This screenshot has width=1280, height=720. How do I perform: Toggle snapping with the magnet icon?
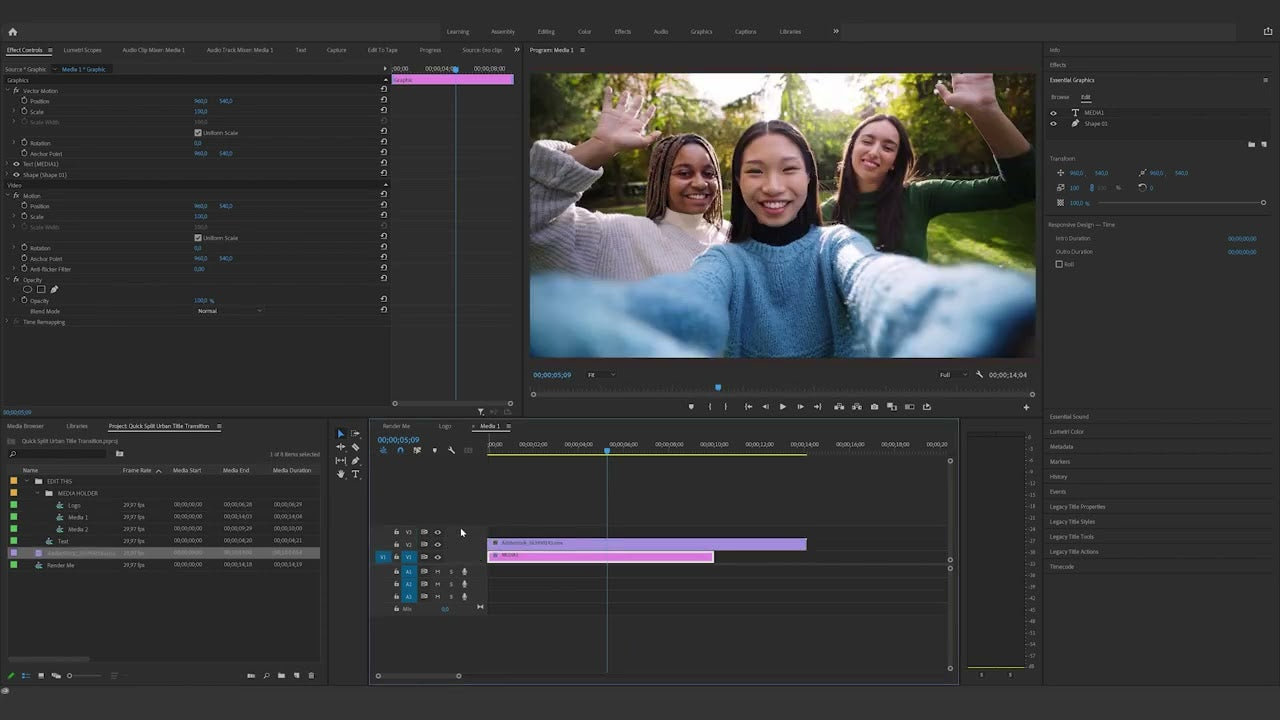tap(400, 450)
